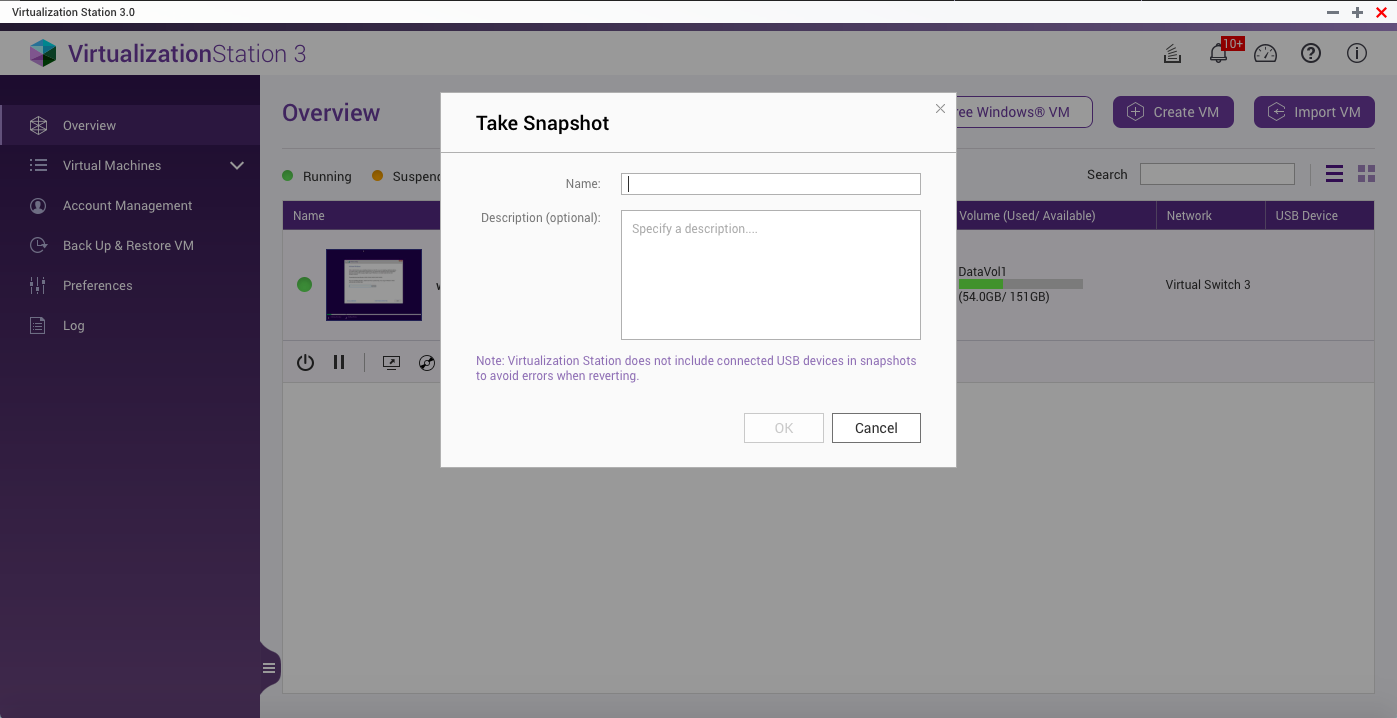This screenshot has height=718, width=1397.
Task: Click the Cancel button
Action: coord(876,428)
